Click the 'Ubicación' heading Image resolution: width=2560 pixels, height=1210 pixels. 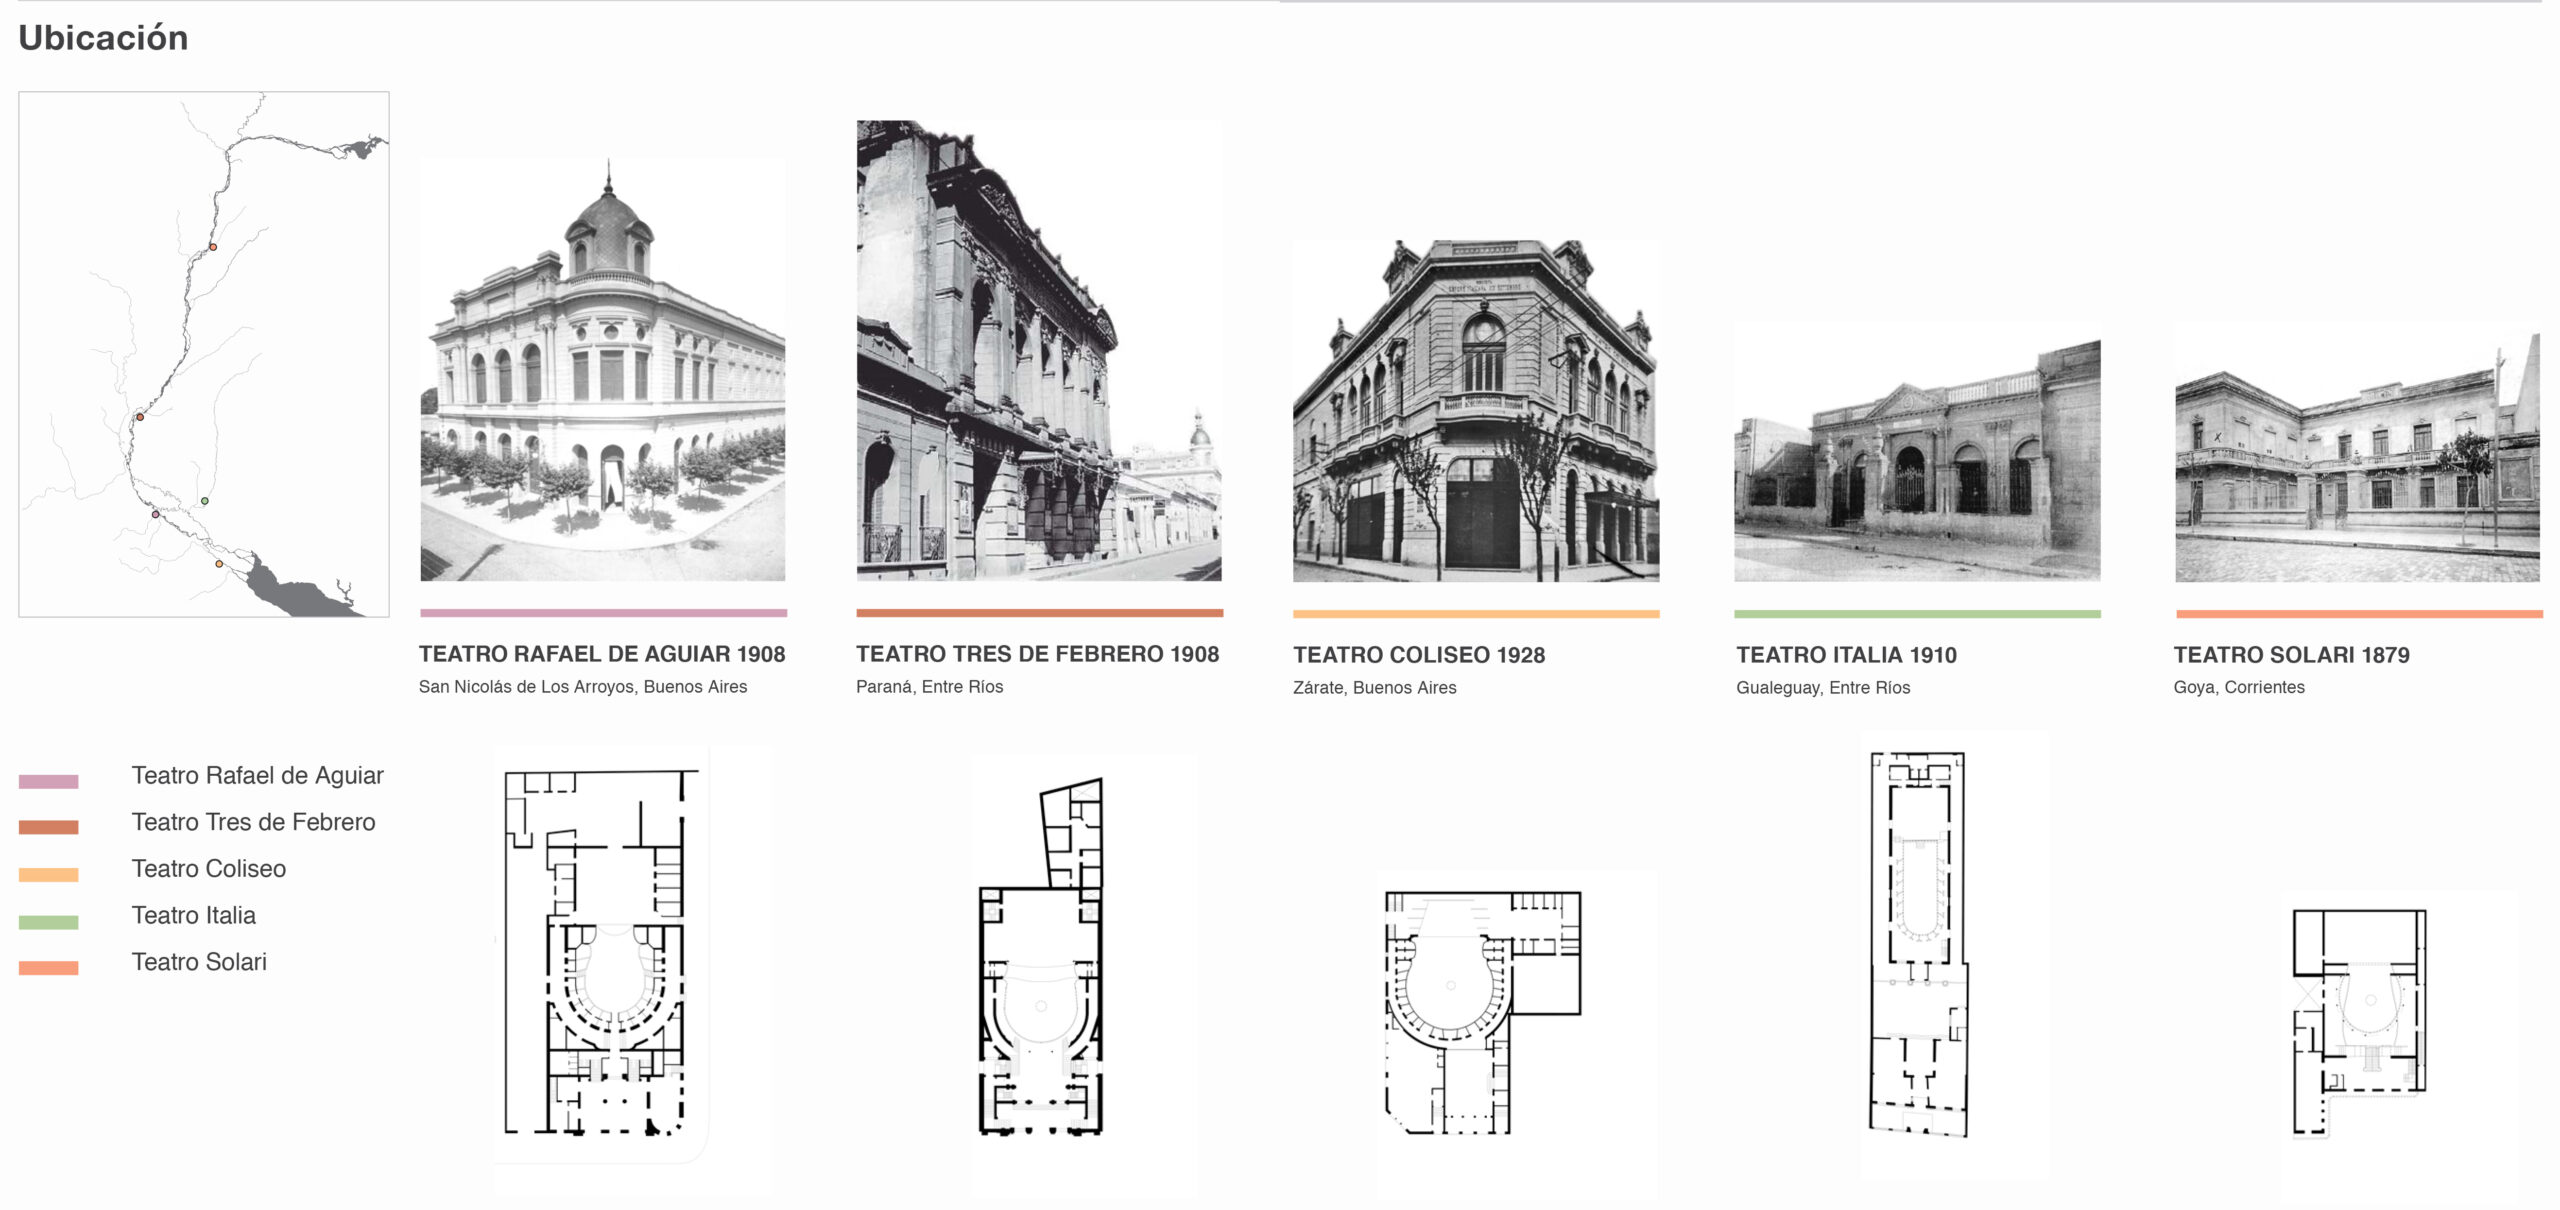103,38
